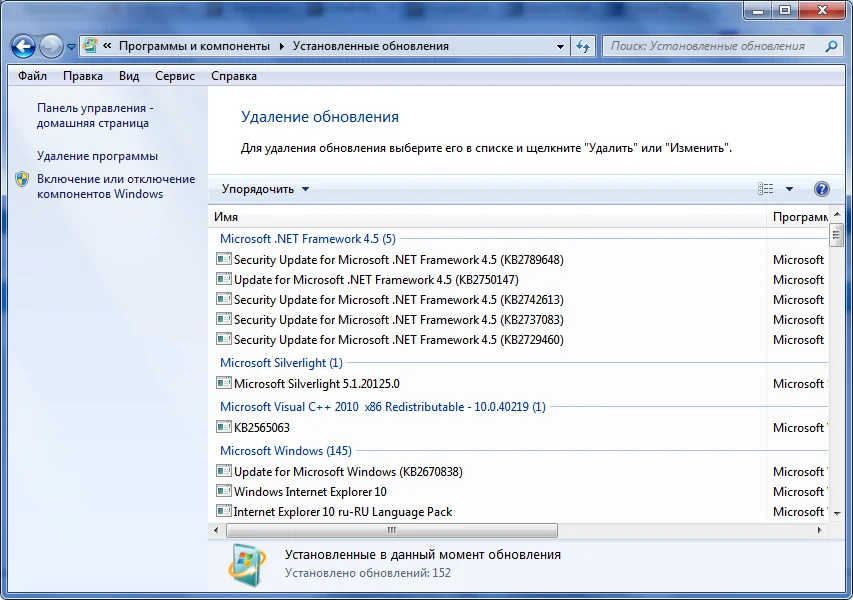Click icon of Microsoft Silverlight 5.1.20125.0

[224, 383]
